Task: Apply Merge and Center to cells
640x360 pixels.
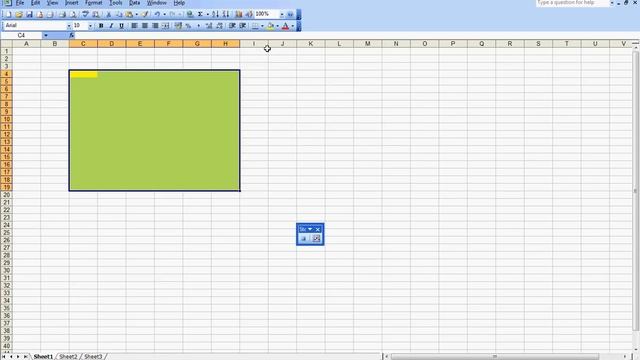Action: 165,26
